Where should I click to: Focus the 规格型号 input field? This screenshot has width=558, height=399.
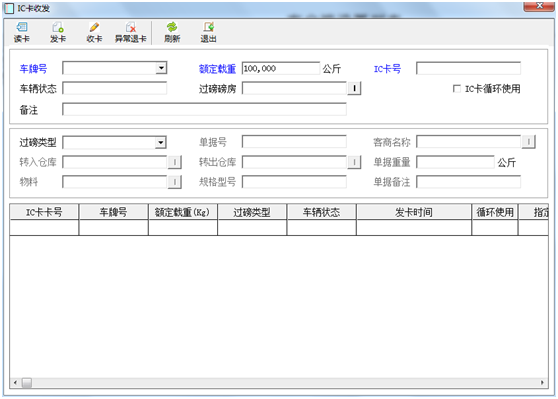[x=294, y=182]
